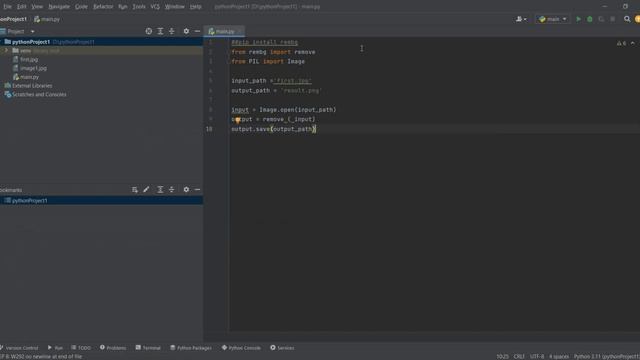Open the Edit menu

(x=22, y=7)
